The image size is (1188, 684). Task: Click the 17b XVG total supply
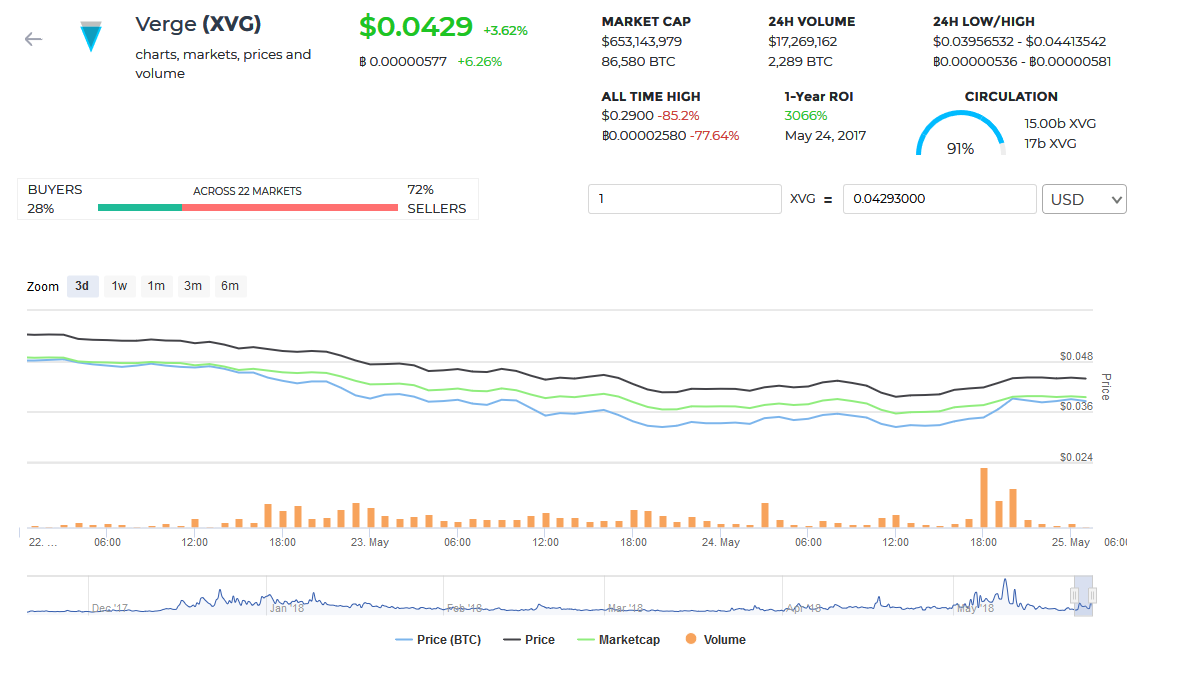pos(1050,144)
